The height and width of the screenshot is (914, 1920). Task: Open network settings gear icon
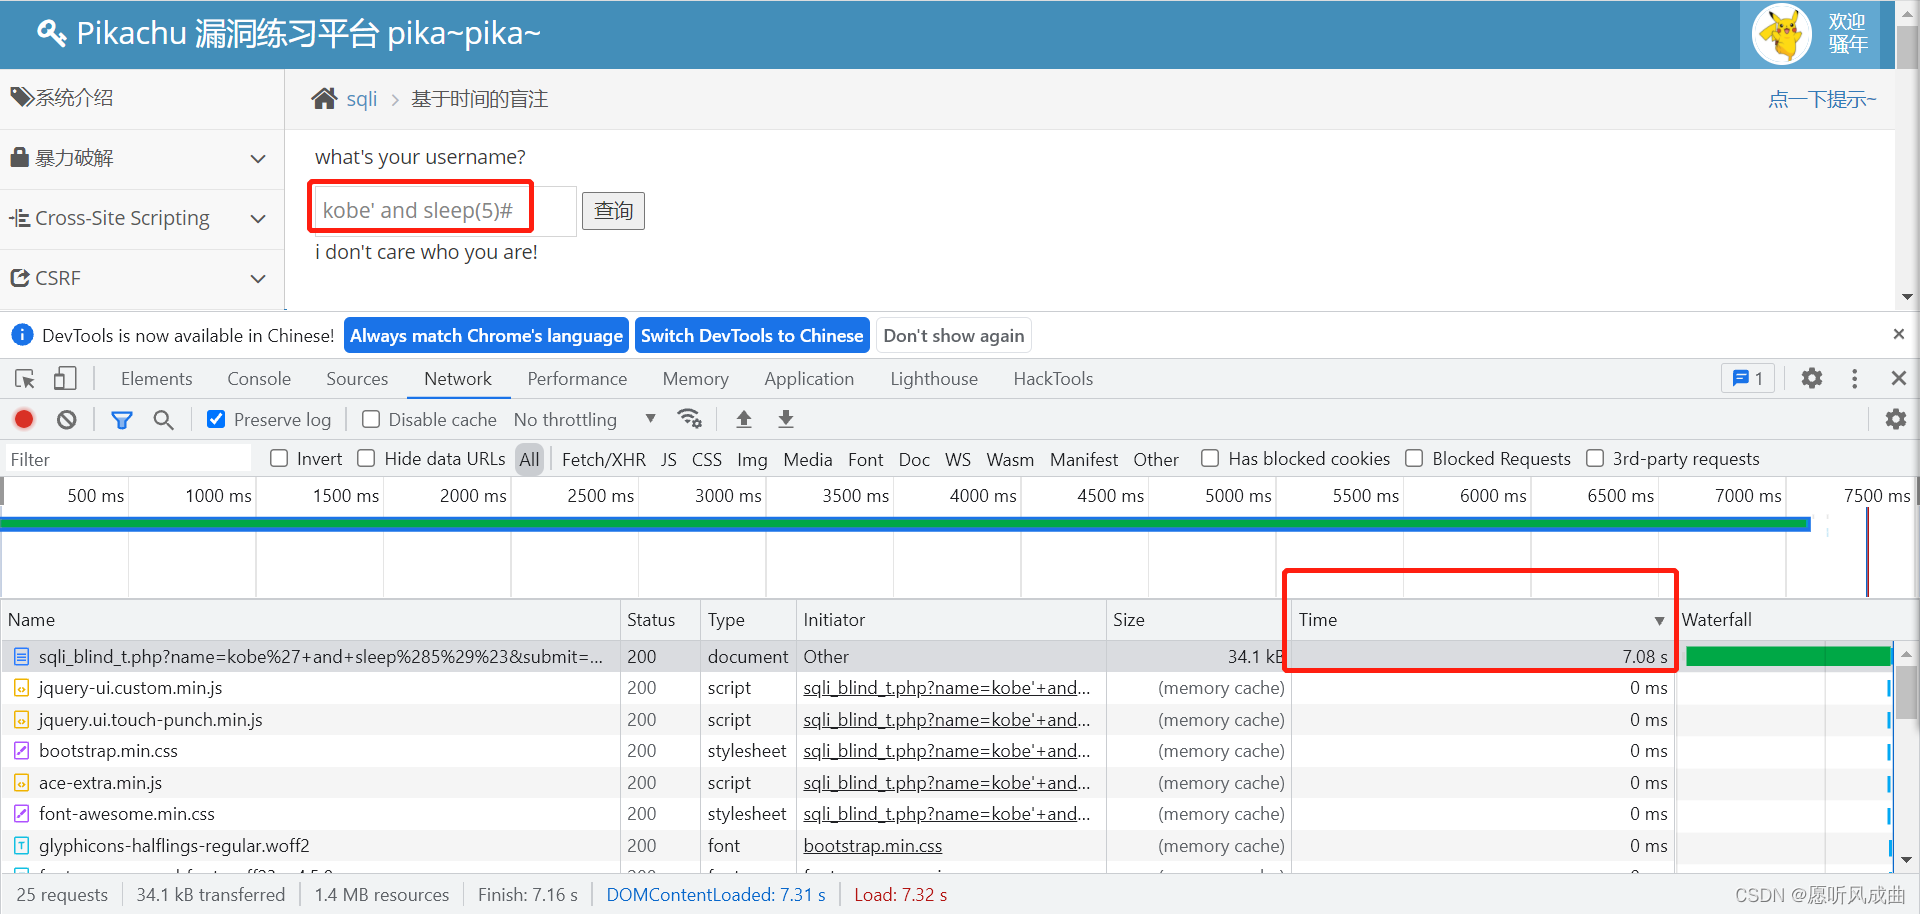point(1896,419)
